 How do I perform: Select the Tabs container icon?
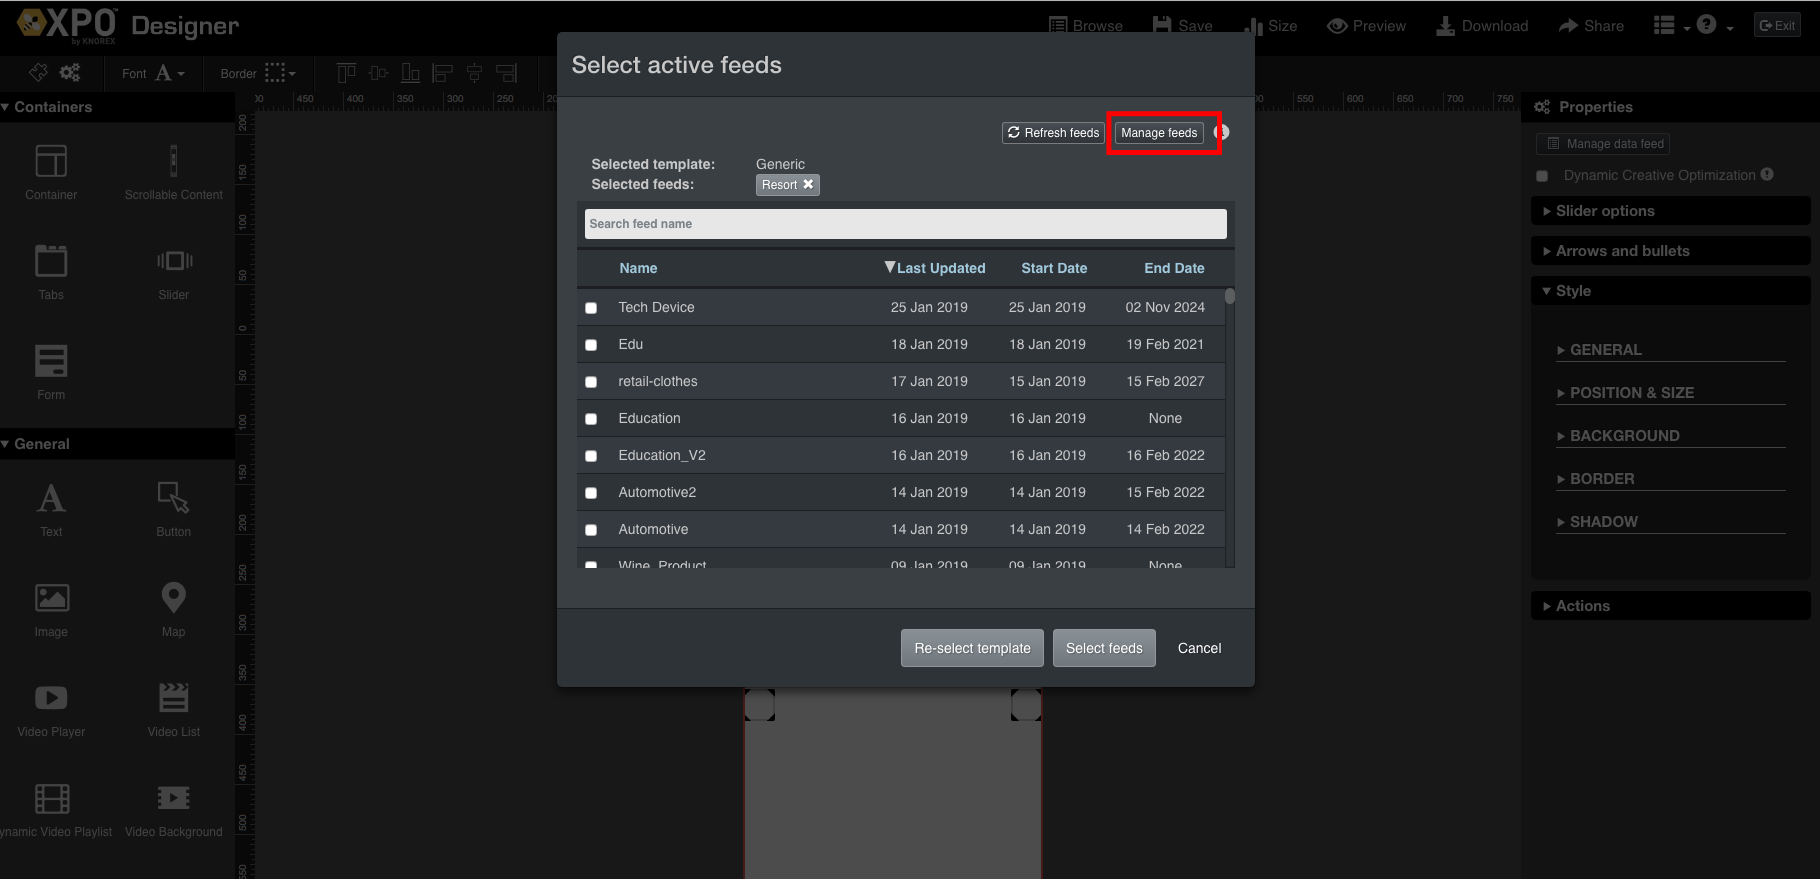click(x=51, y=261)
